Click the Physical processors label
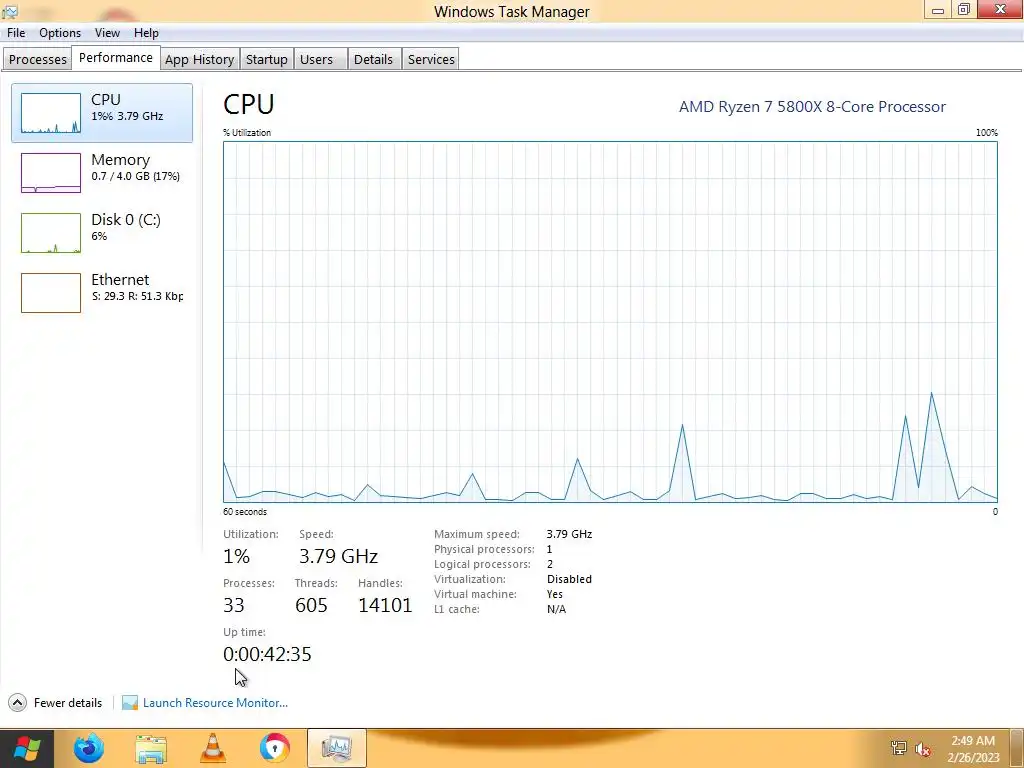 [x=484, y=549]
